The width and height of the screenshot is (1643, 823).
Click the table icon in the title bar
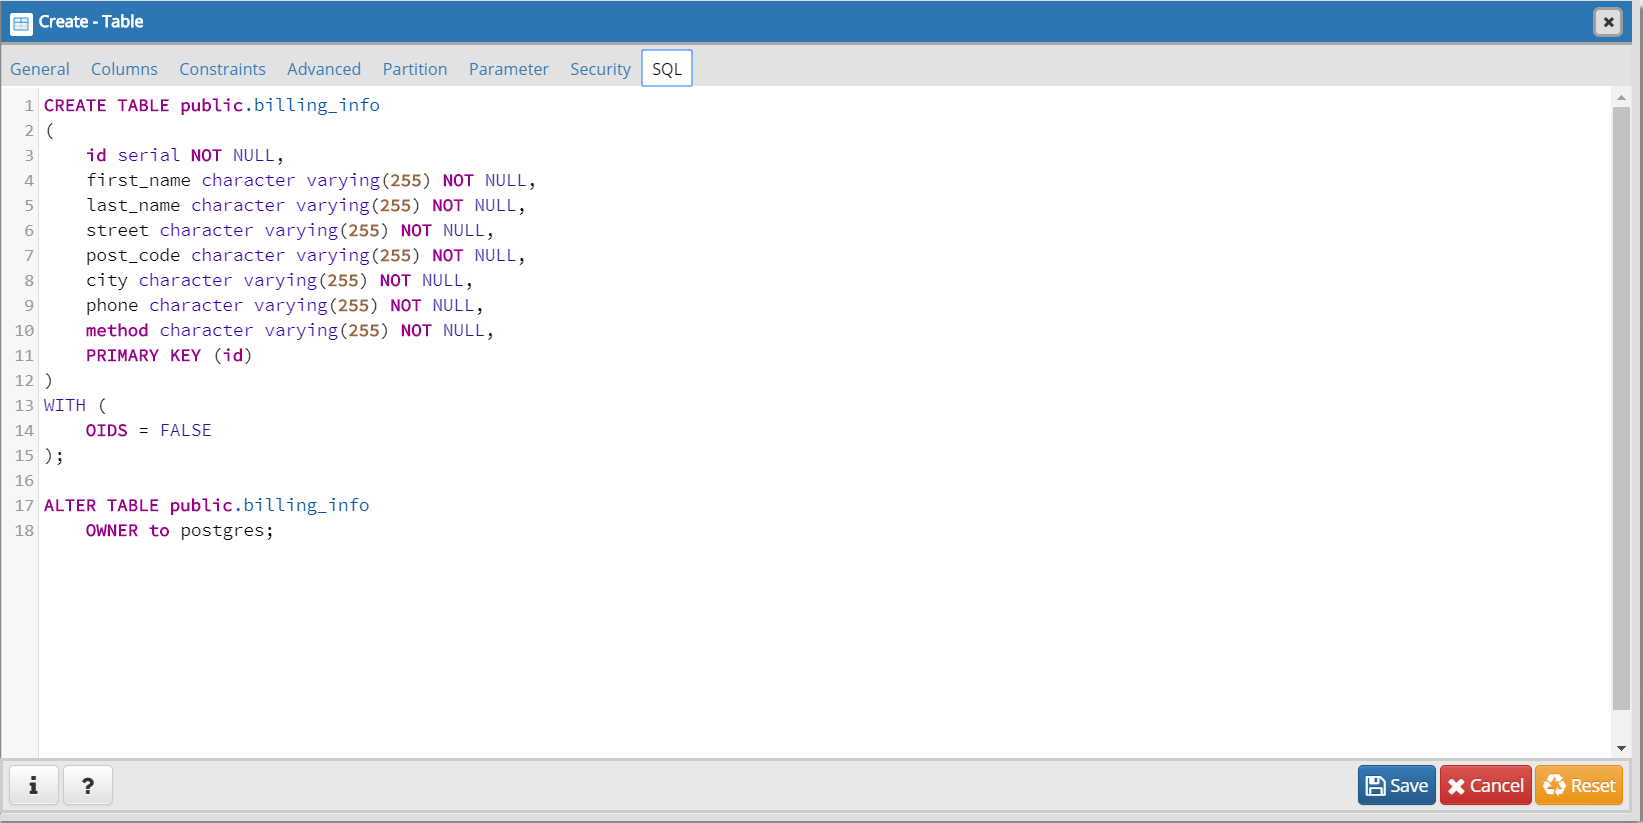point(21,22)
